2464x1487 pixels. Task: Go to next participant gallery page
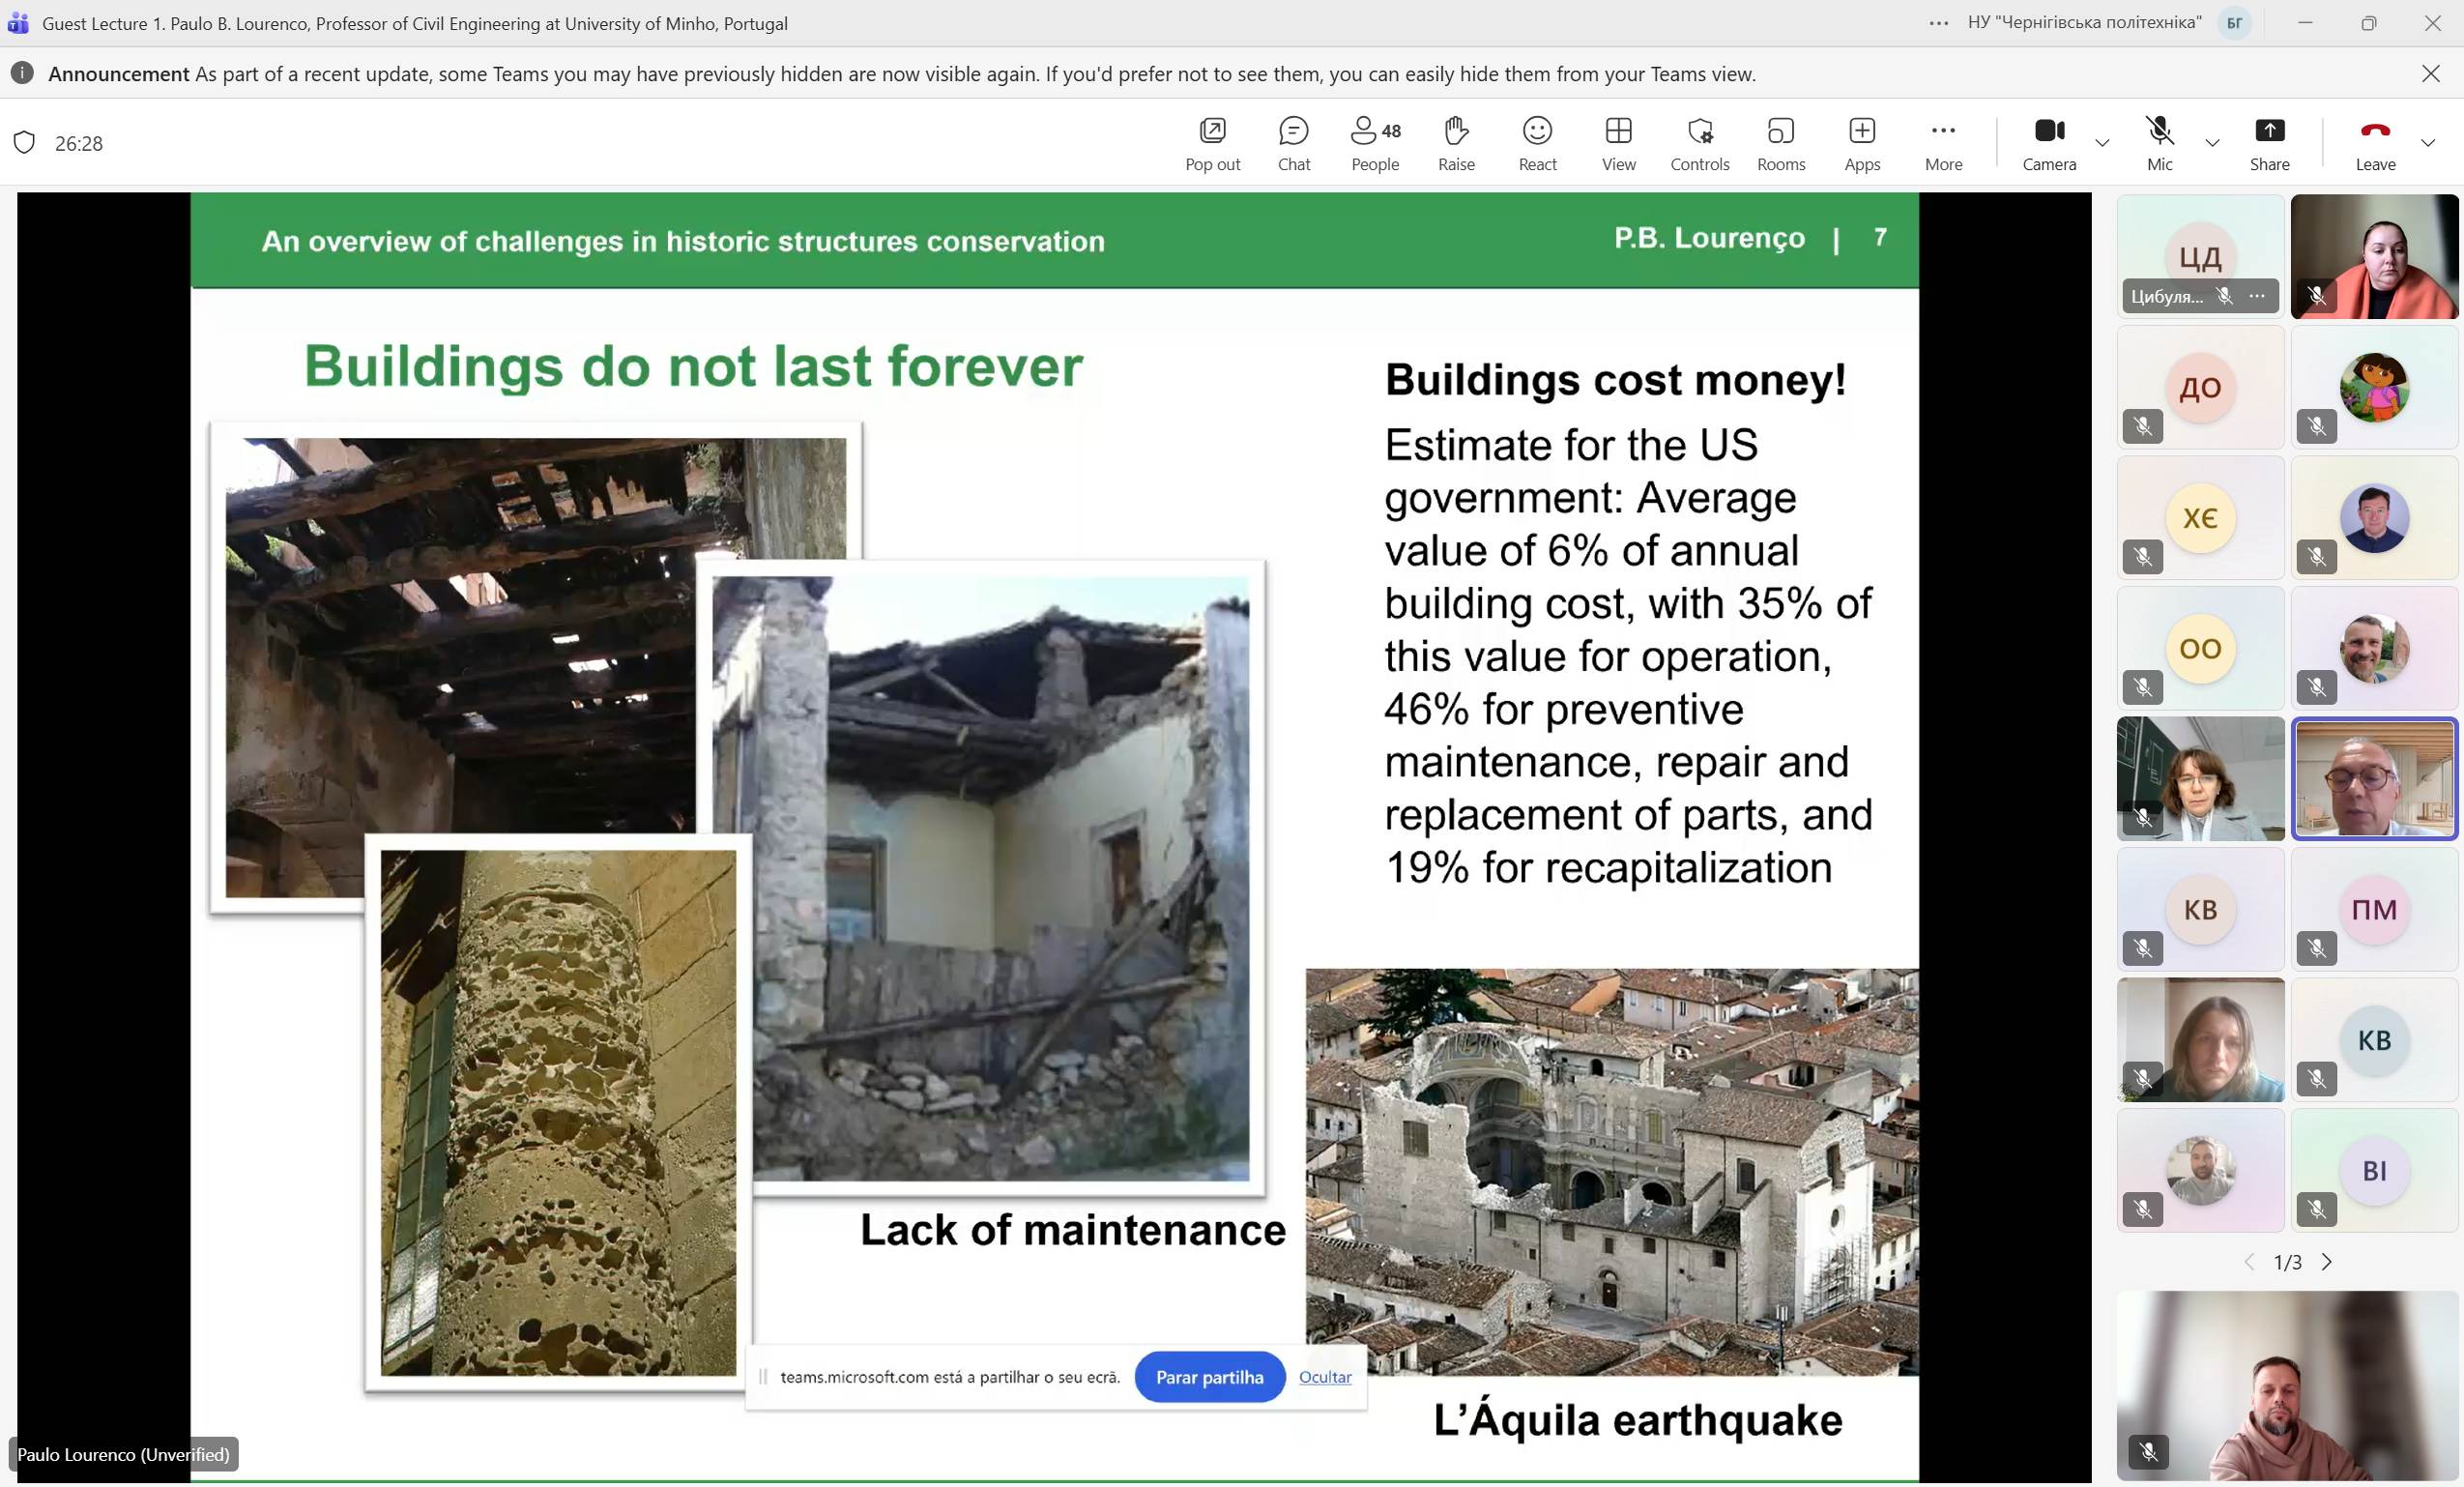(2327, 1262)
